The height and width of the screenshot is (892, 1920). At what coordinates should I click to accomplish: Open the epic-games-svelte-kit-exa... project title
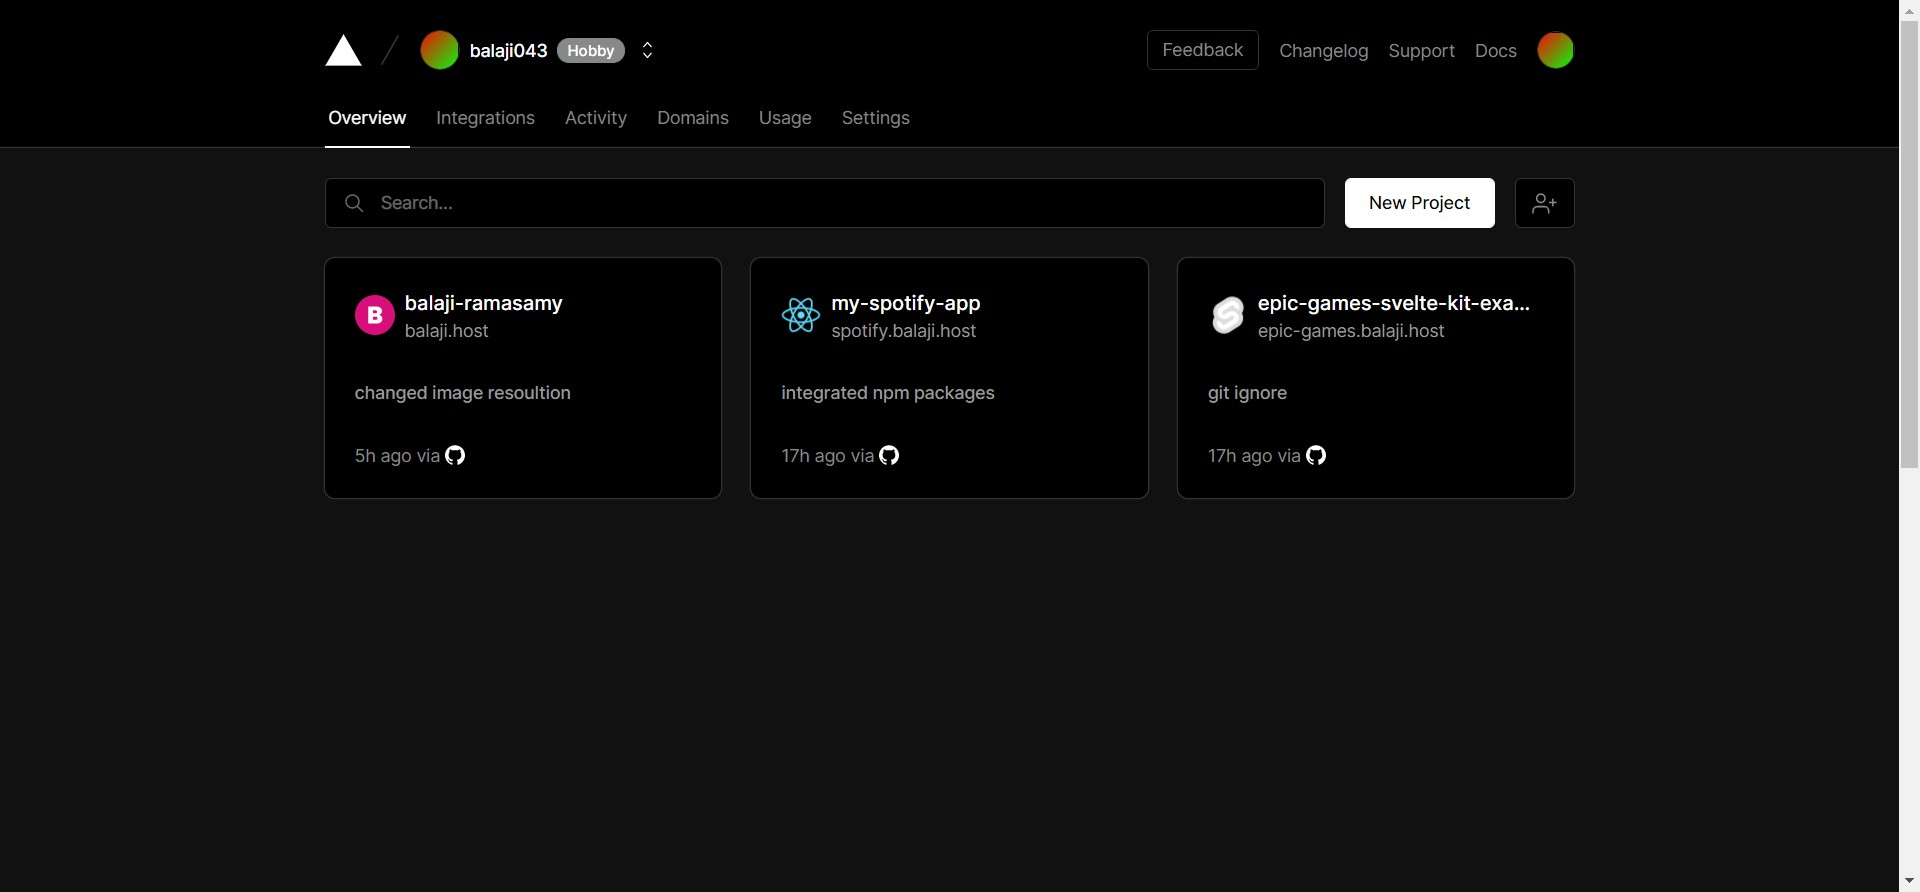pyautogui.click(x=1393, y=303)
